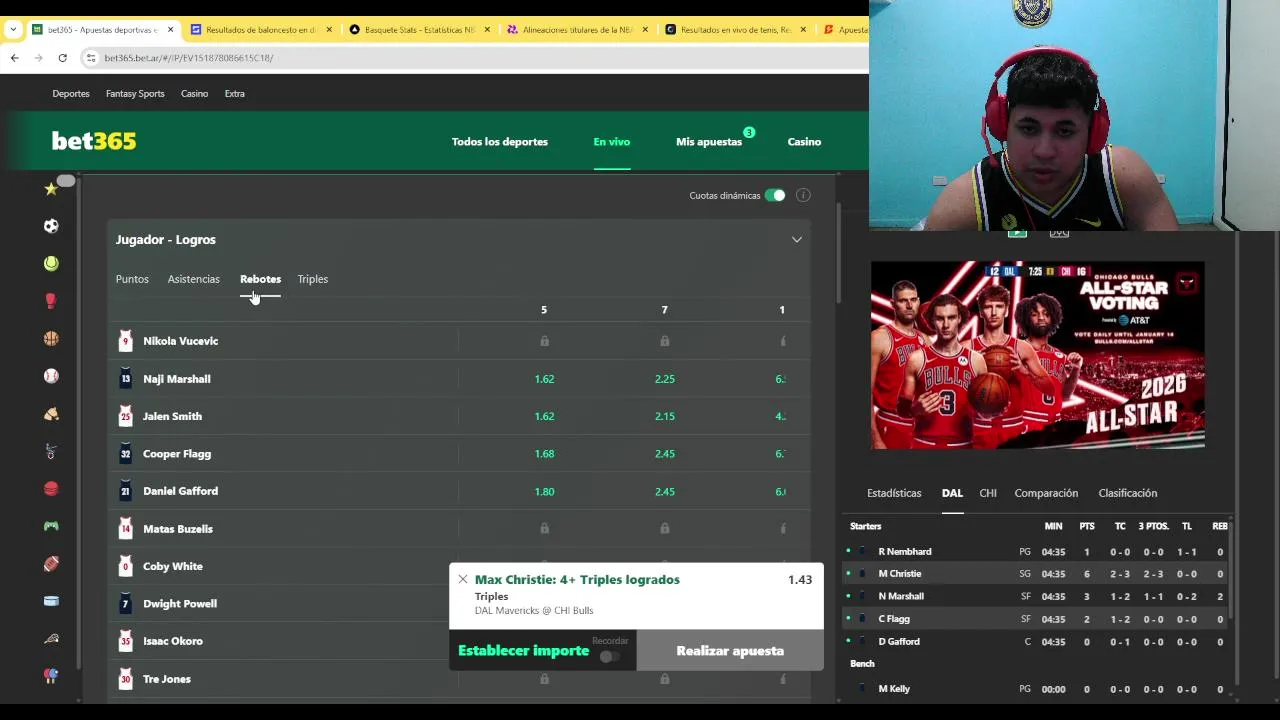Select Cooper Flagg 5 rebounds odds 1.68
The width and height of the screenshot is (1280, 720).
pyautogui.click(x=544, y=454)
